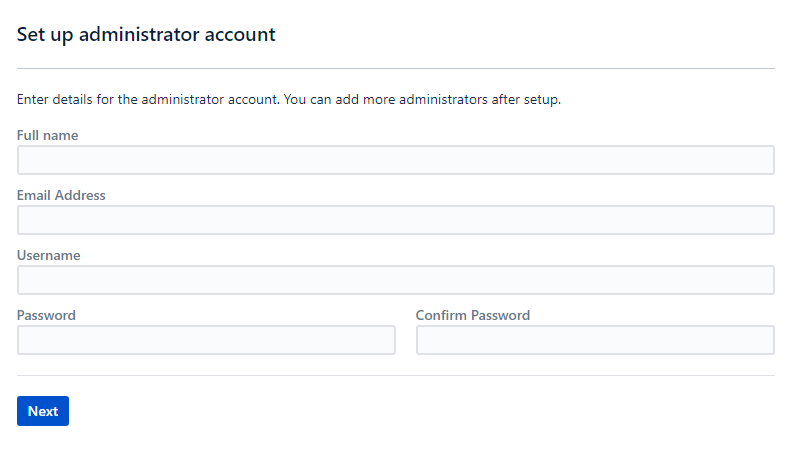Click the 'Password' label on the left
This screenshot has width=792, height=449.
[46, 315]
